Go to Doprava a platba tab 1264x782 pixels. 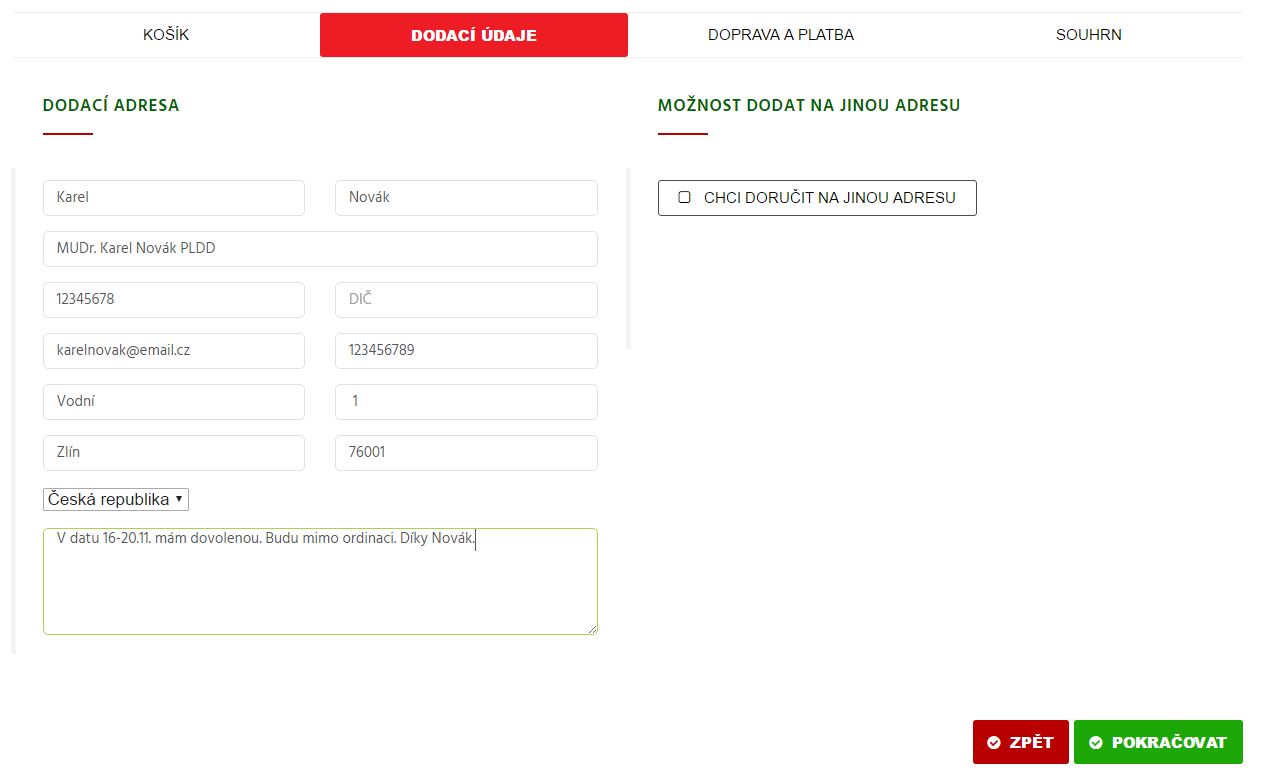[781, 35]
